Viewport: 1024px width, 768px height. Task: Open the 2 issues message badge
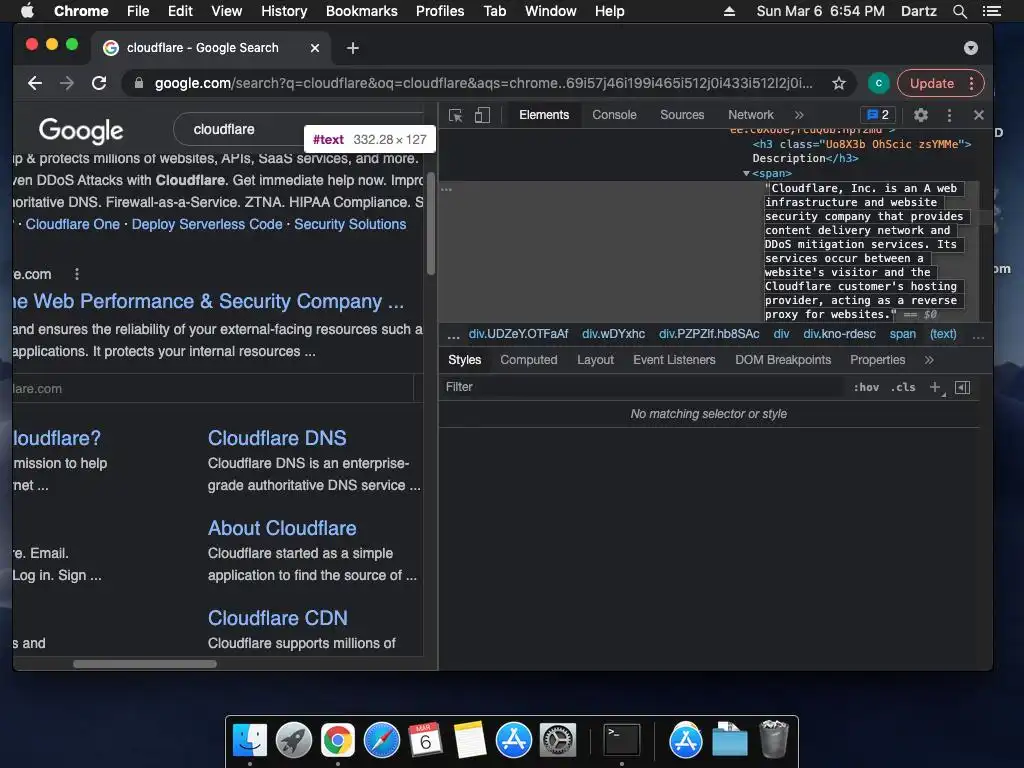[878, 115]
